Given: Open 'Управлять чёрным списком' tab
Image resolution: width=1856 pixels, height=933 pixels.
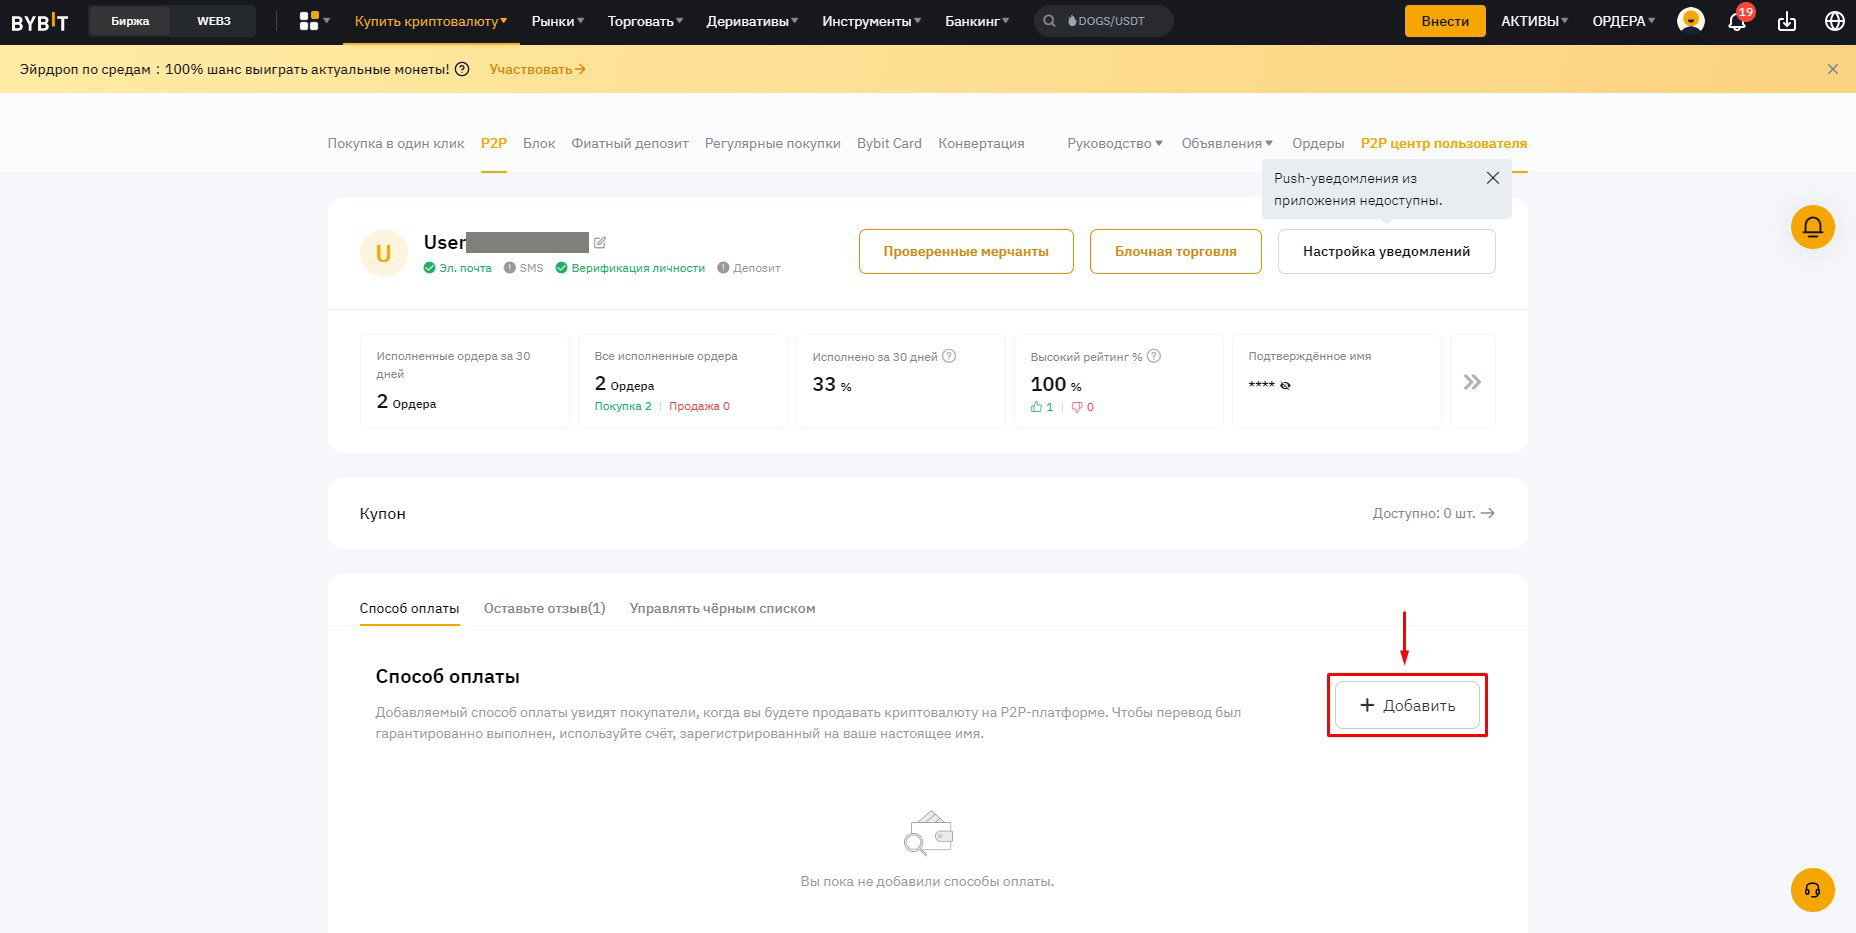Looking at the screenshot, I should point(723,608).
